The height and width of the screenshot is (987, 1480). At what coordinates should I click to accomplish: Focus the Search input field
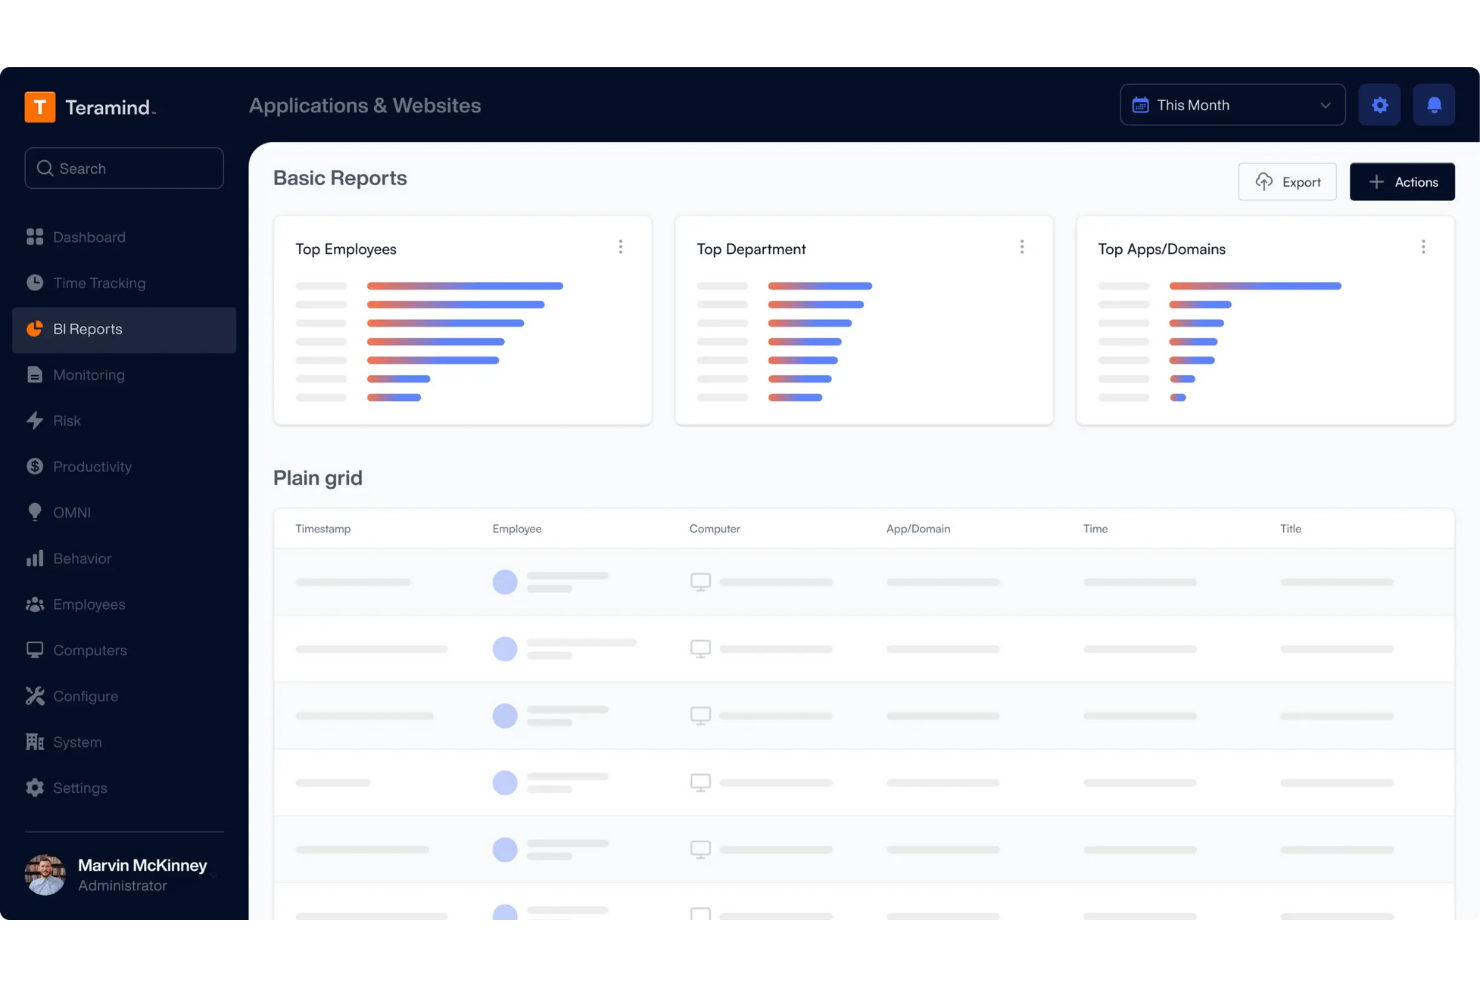coord(124,168)
